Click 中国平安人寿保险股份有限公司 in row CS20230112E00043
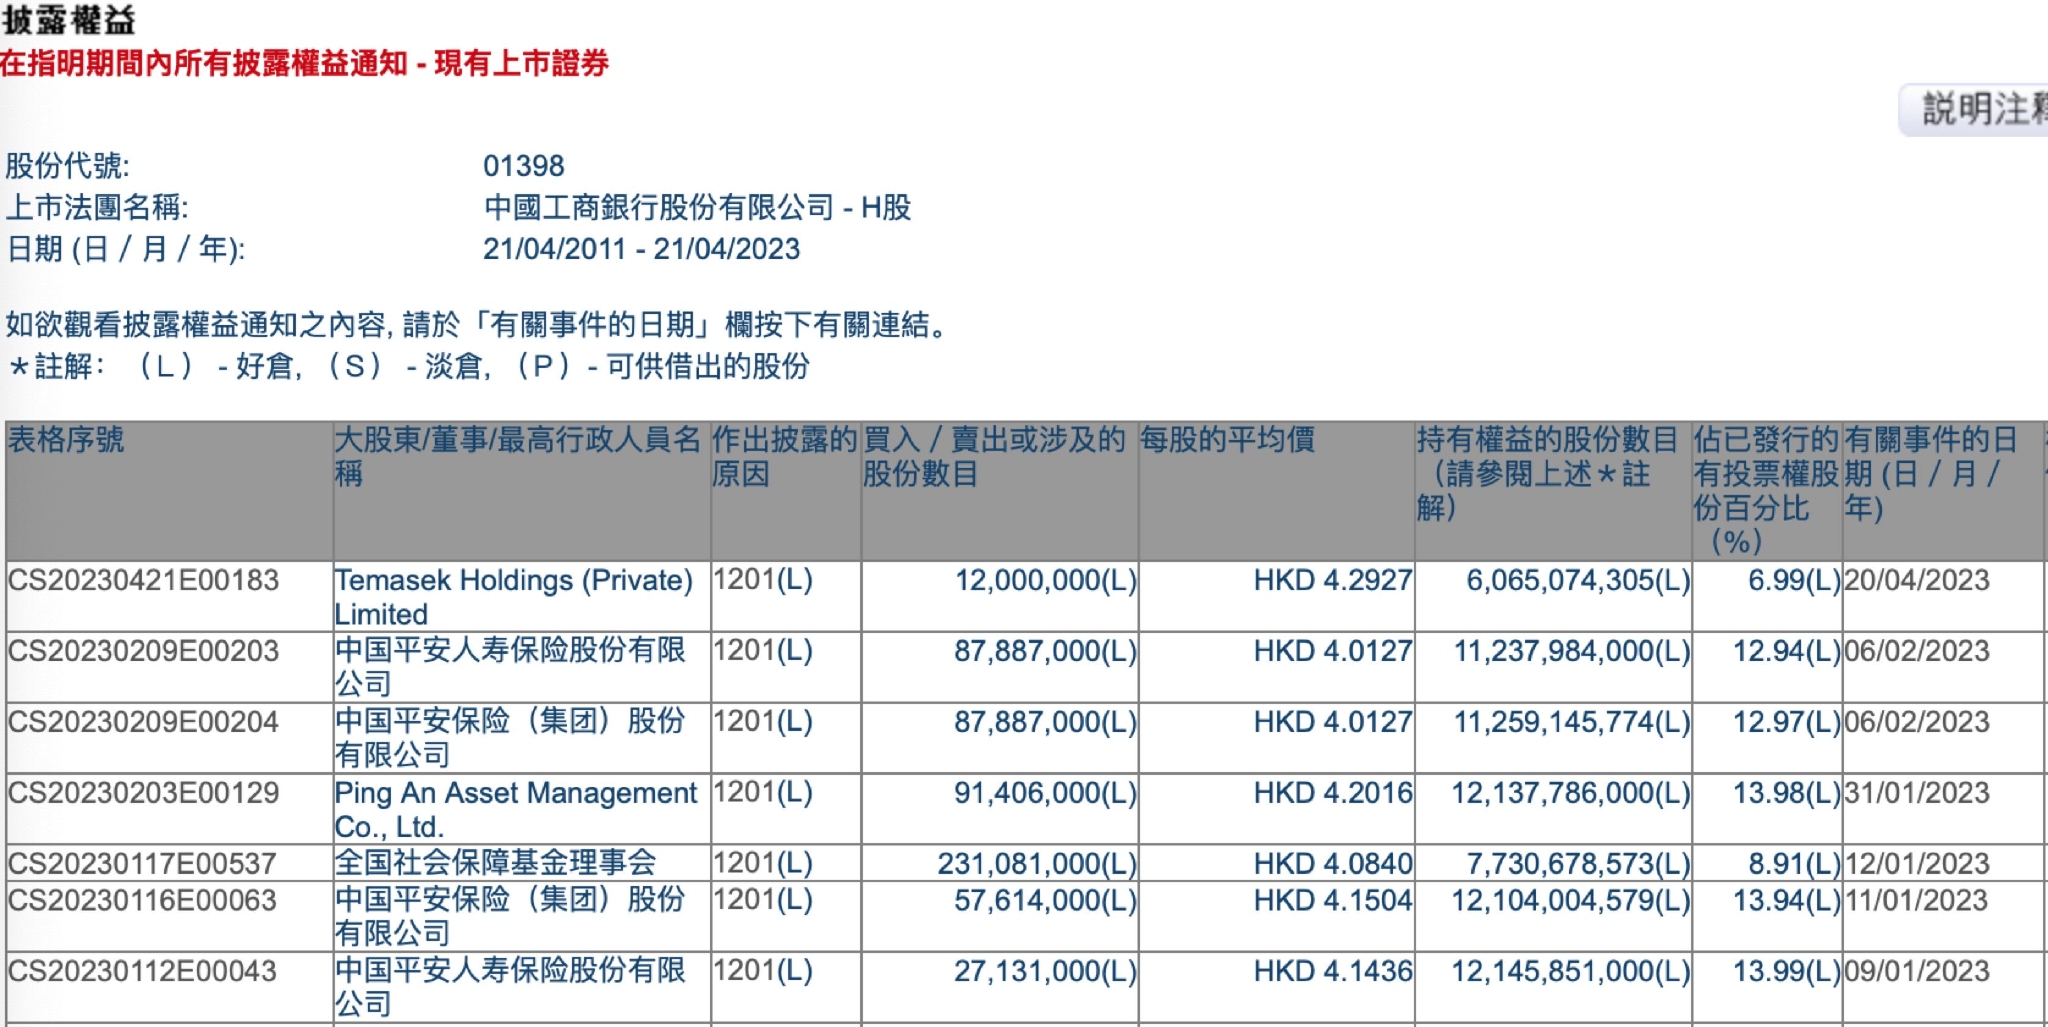This screenshot has width=2048, height=1027. click(x=510, y=987)
